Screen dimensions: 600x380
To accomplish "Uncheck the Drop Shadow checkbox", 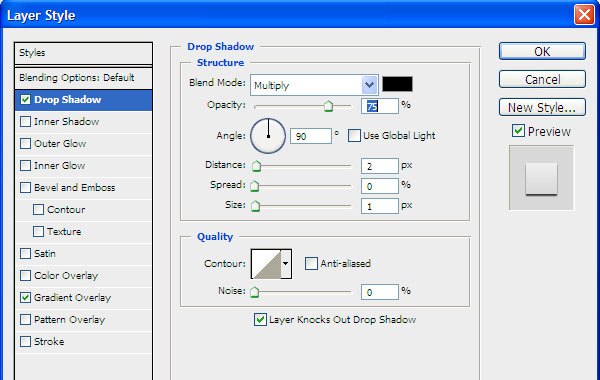I will (25, 100).
